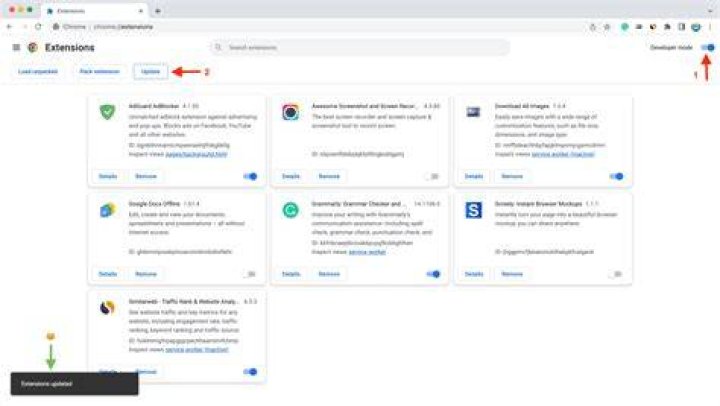This screenshot has height=406, width=720.
Task: Click the Similarweb extension card icon
Action: [x=107, y=308]
